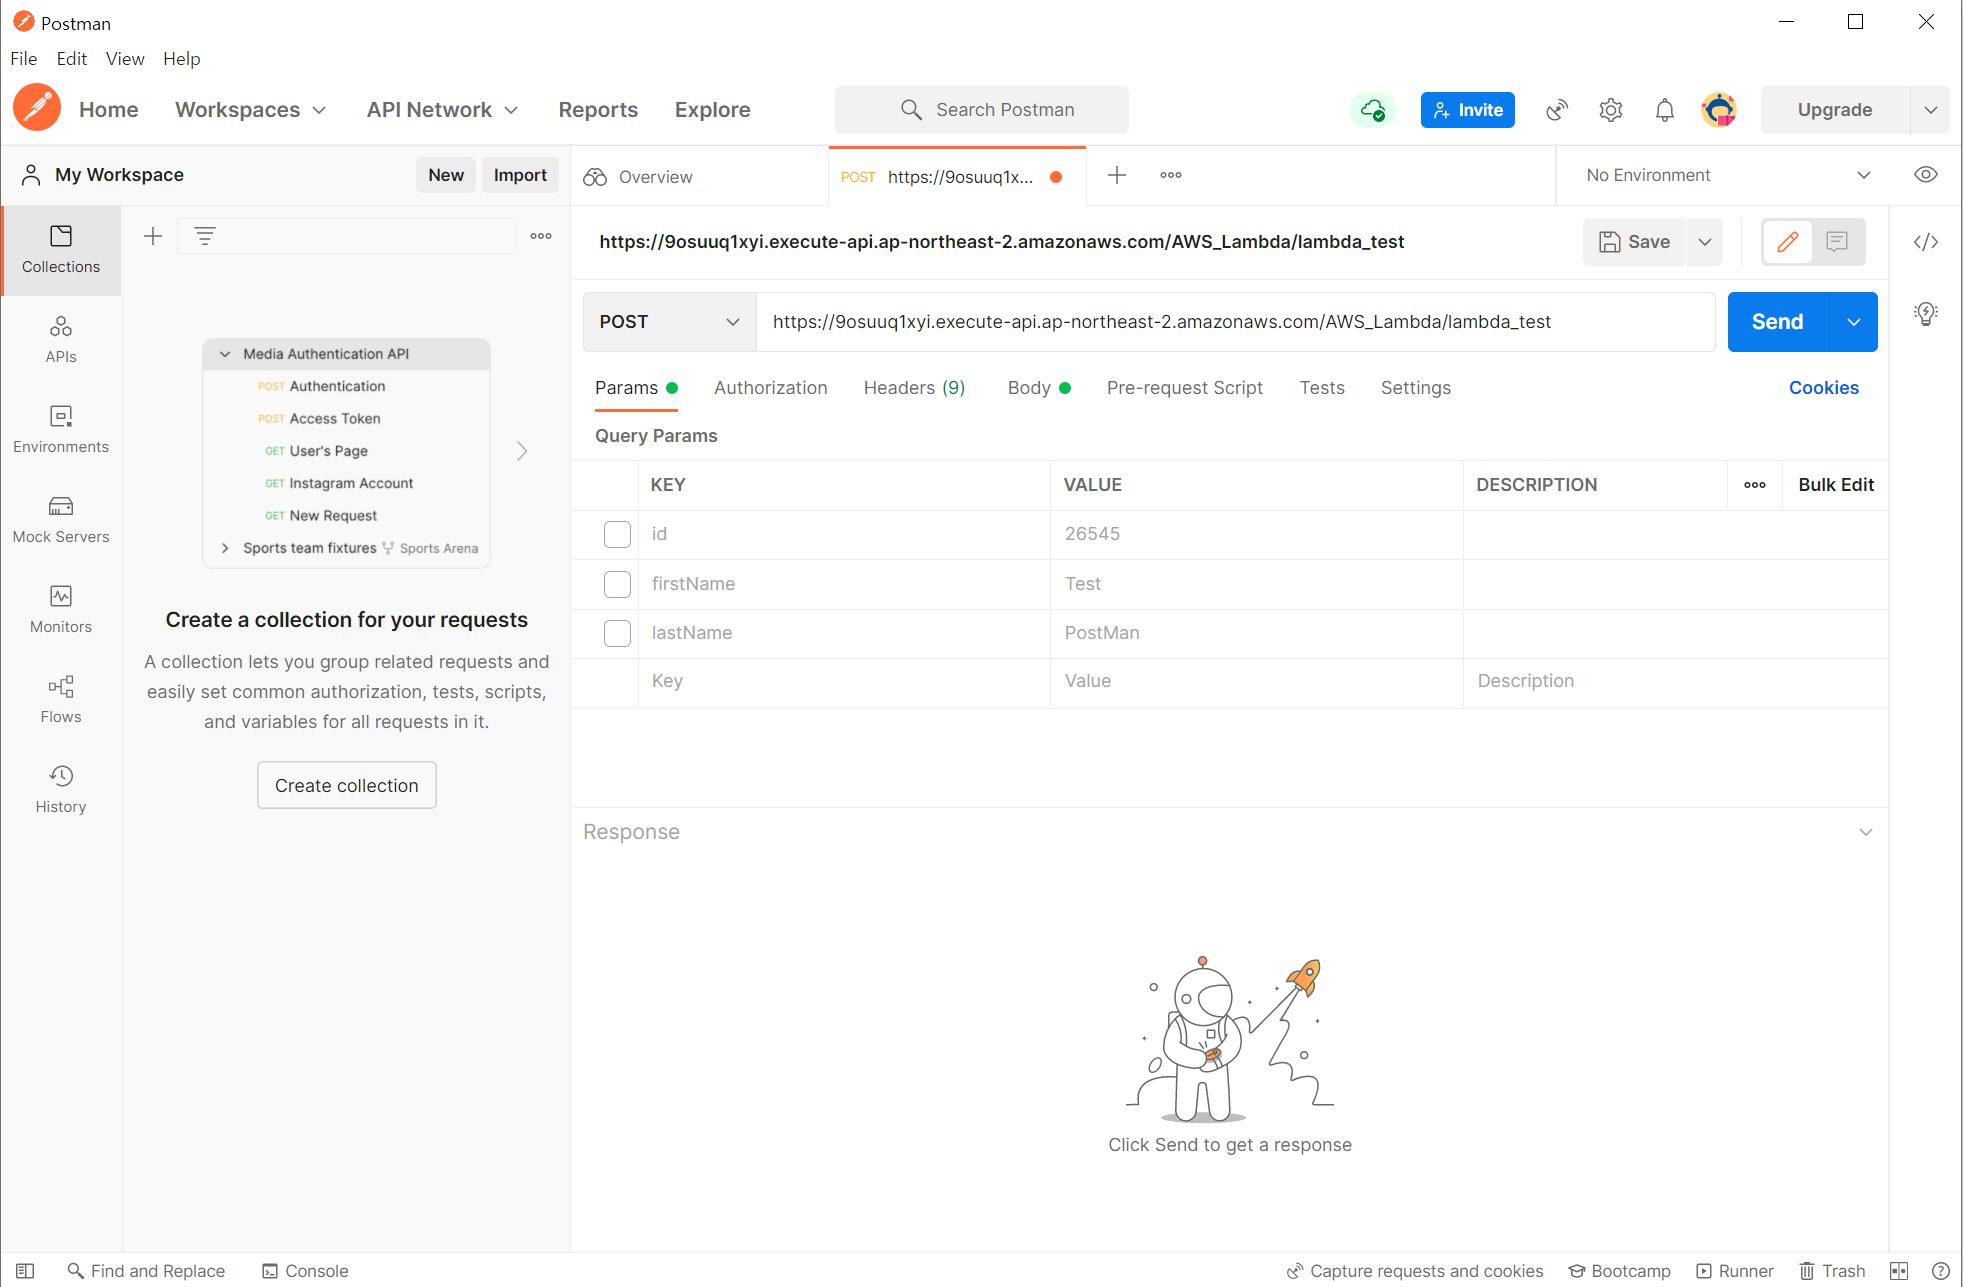This screenshot has width=1963, height=1287.
Task: Open the Collections sidebar panel
Action: pyautogui.click(x=61, y=250)
